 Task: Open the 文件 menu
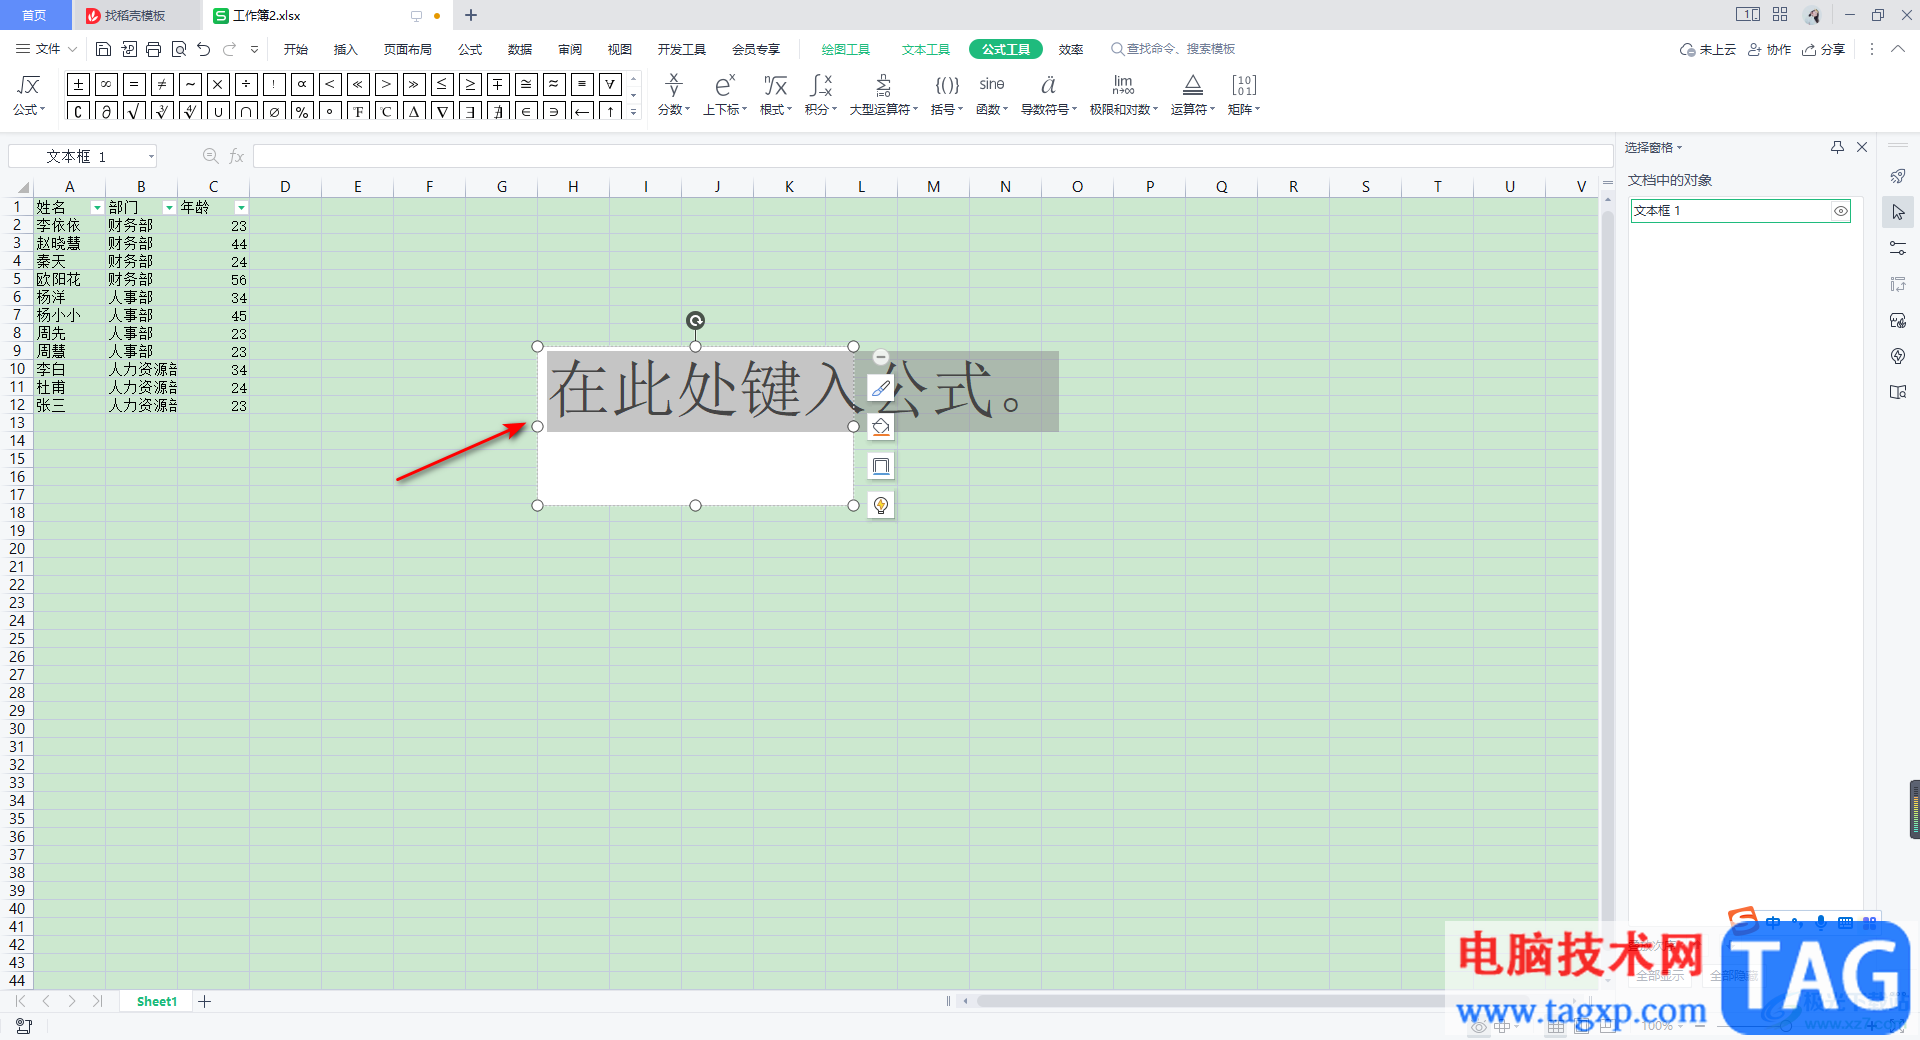tap(46, 49)
